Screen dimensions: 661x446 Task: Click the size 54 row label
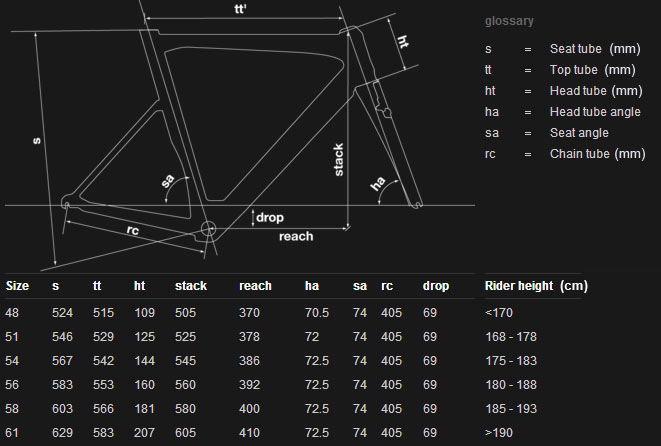click(14, 361)
